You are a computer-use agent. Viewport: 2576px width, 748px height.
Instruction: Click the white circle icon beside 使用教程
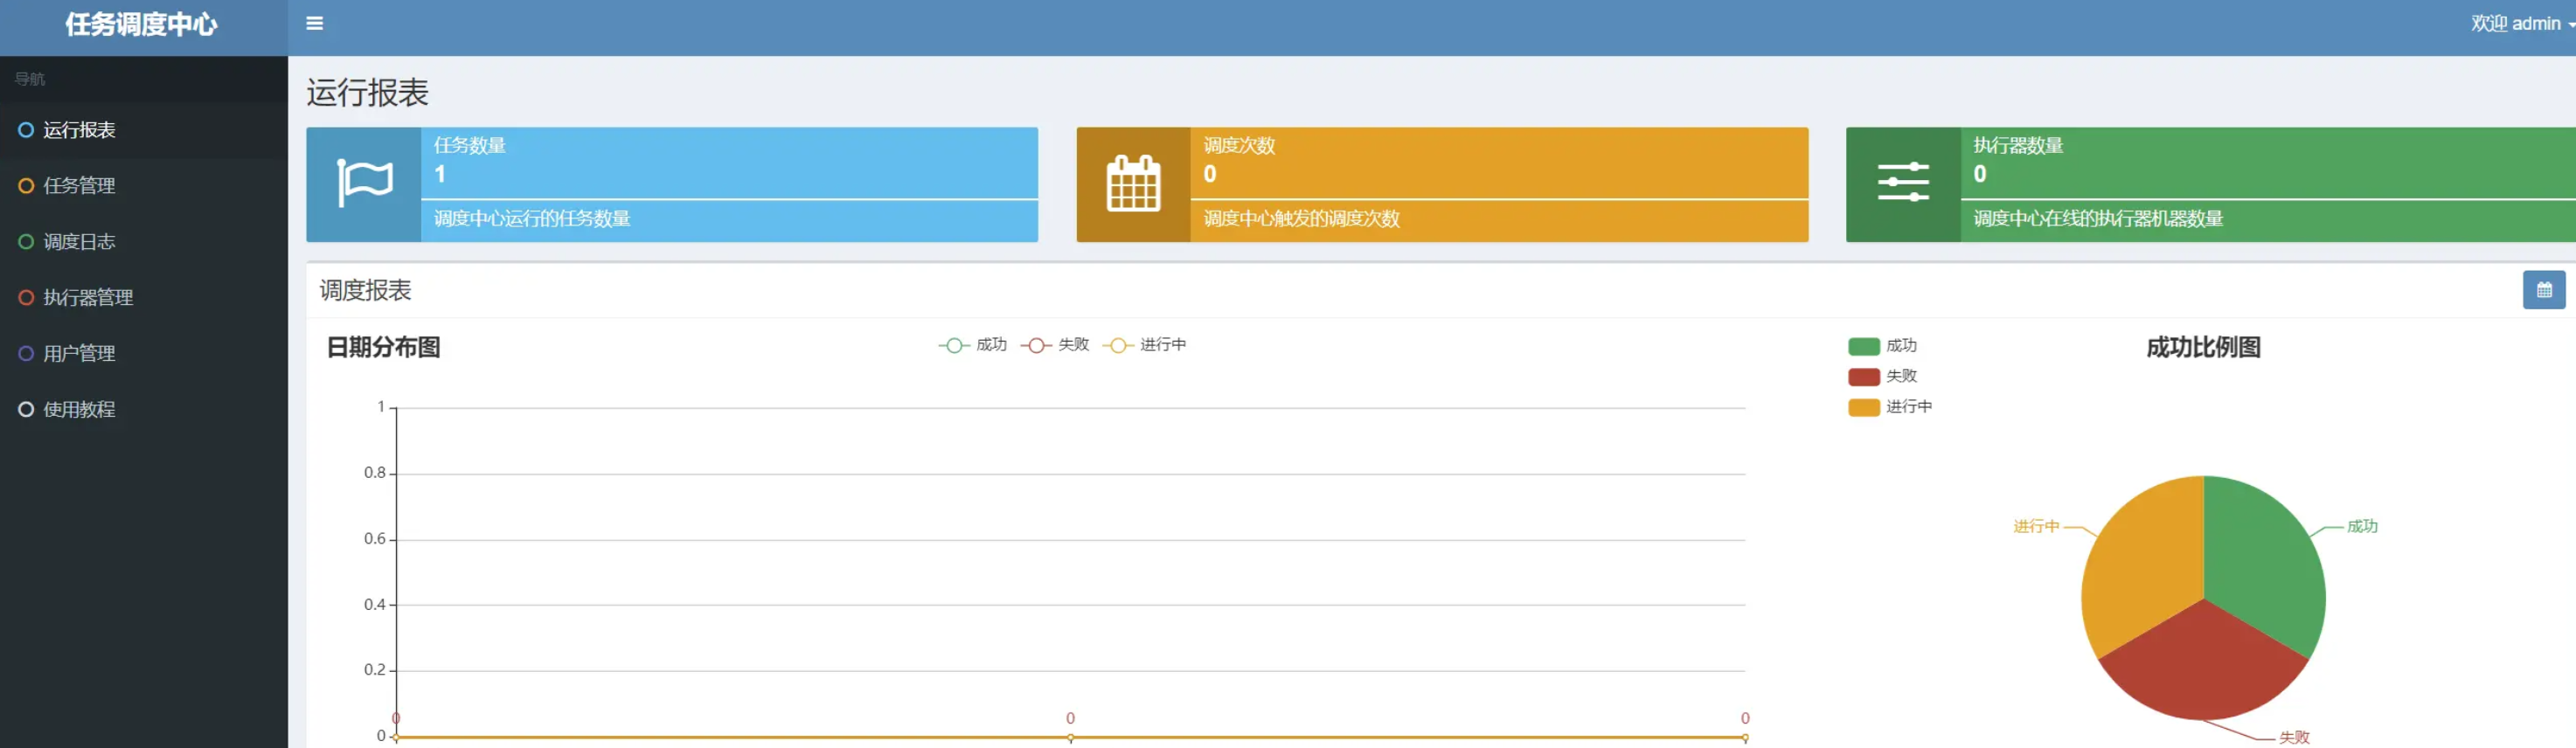point(26,410)
